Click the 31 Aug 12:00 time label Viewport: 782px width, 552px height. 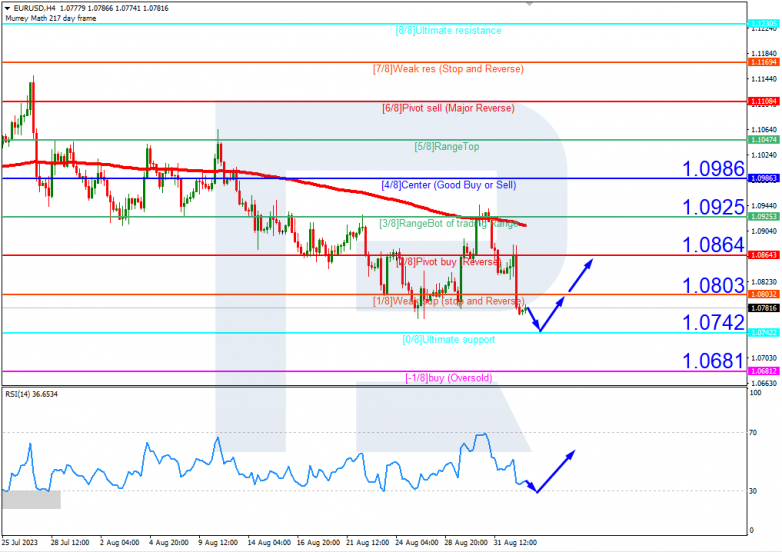pyautogui.click(x=515, y=543)
